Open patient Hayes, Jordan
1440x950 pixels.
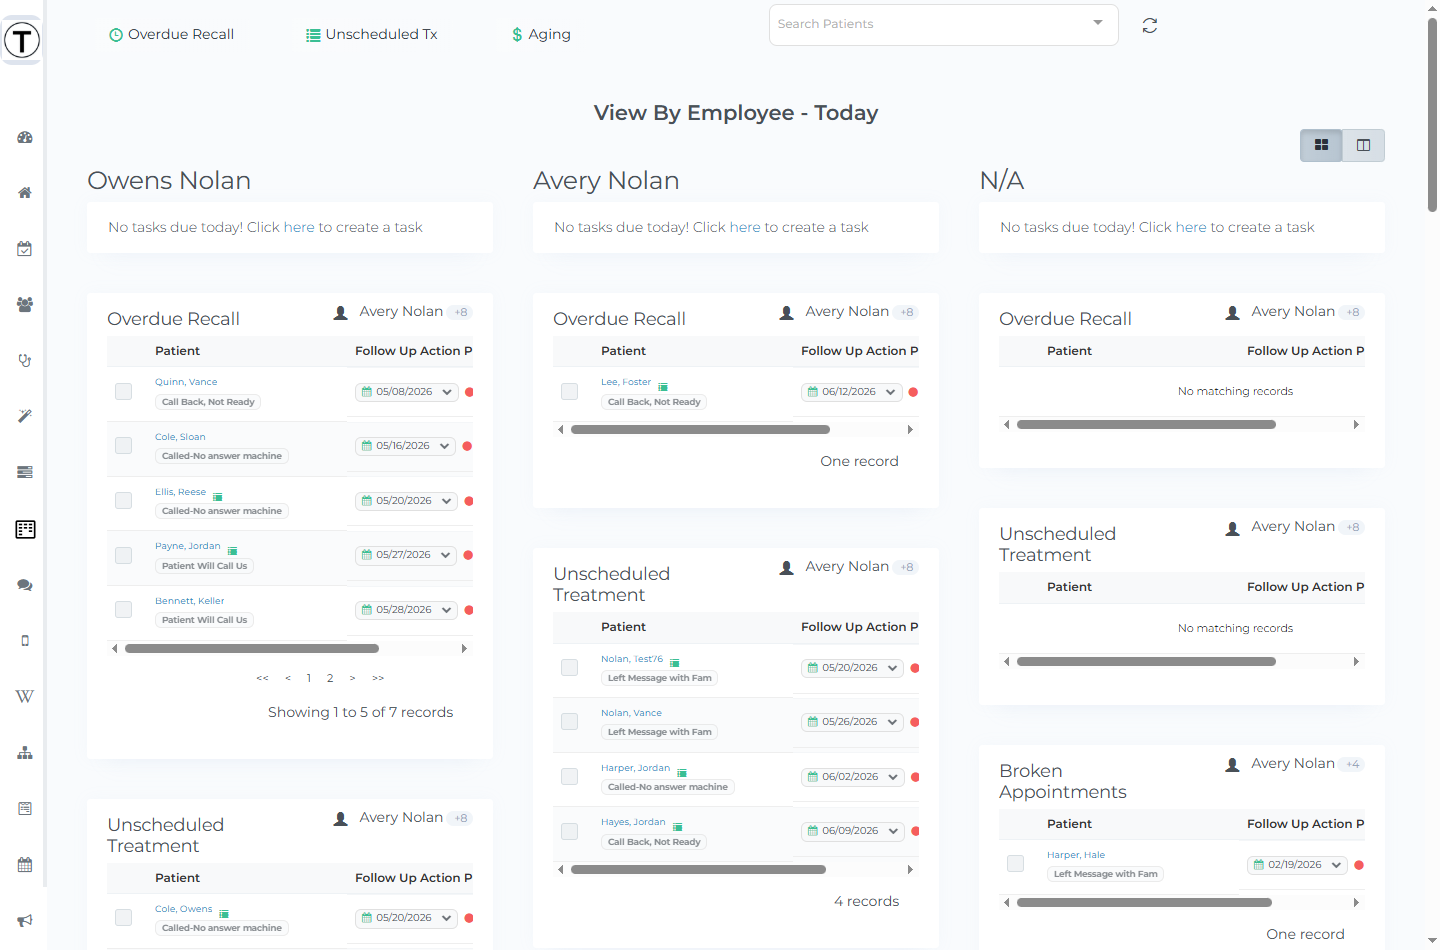click(633, 822)
